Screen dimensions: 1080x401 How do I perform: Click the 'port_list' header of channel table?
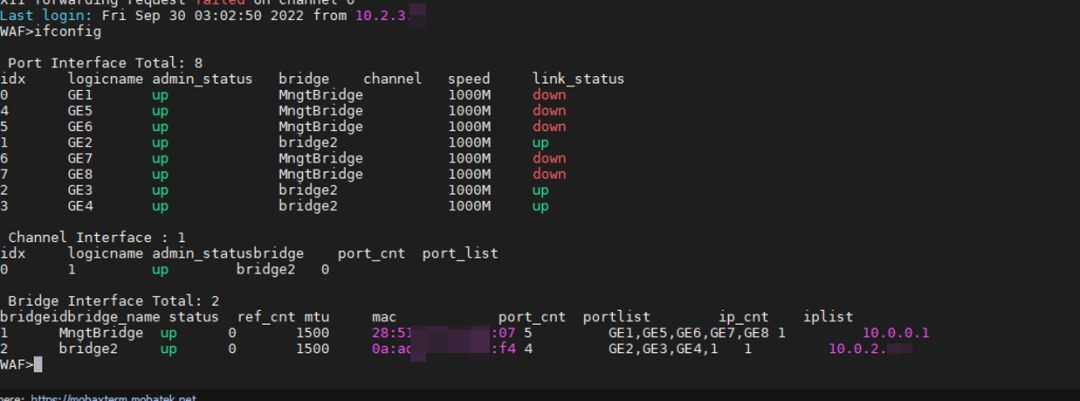[460, 254]
